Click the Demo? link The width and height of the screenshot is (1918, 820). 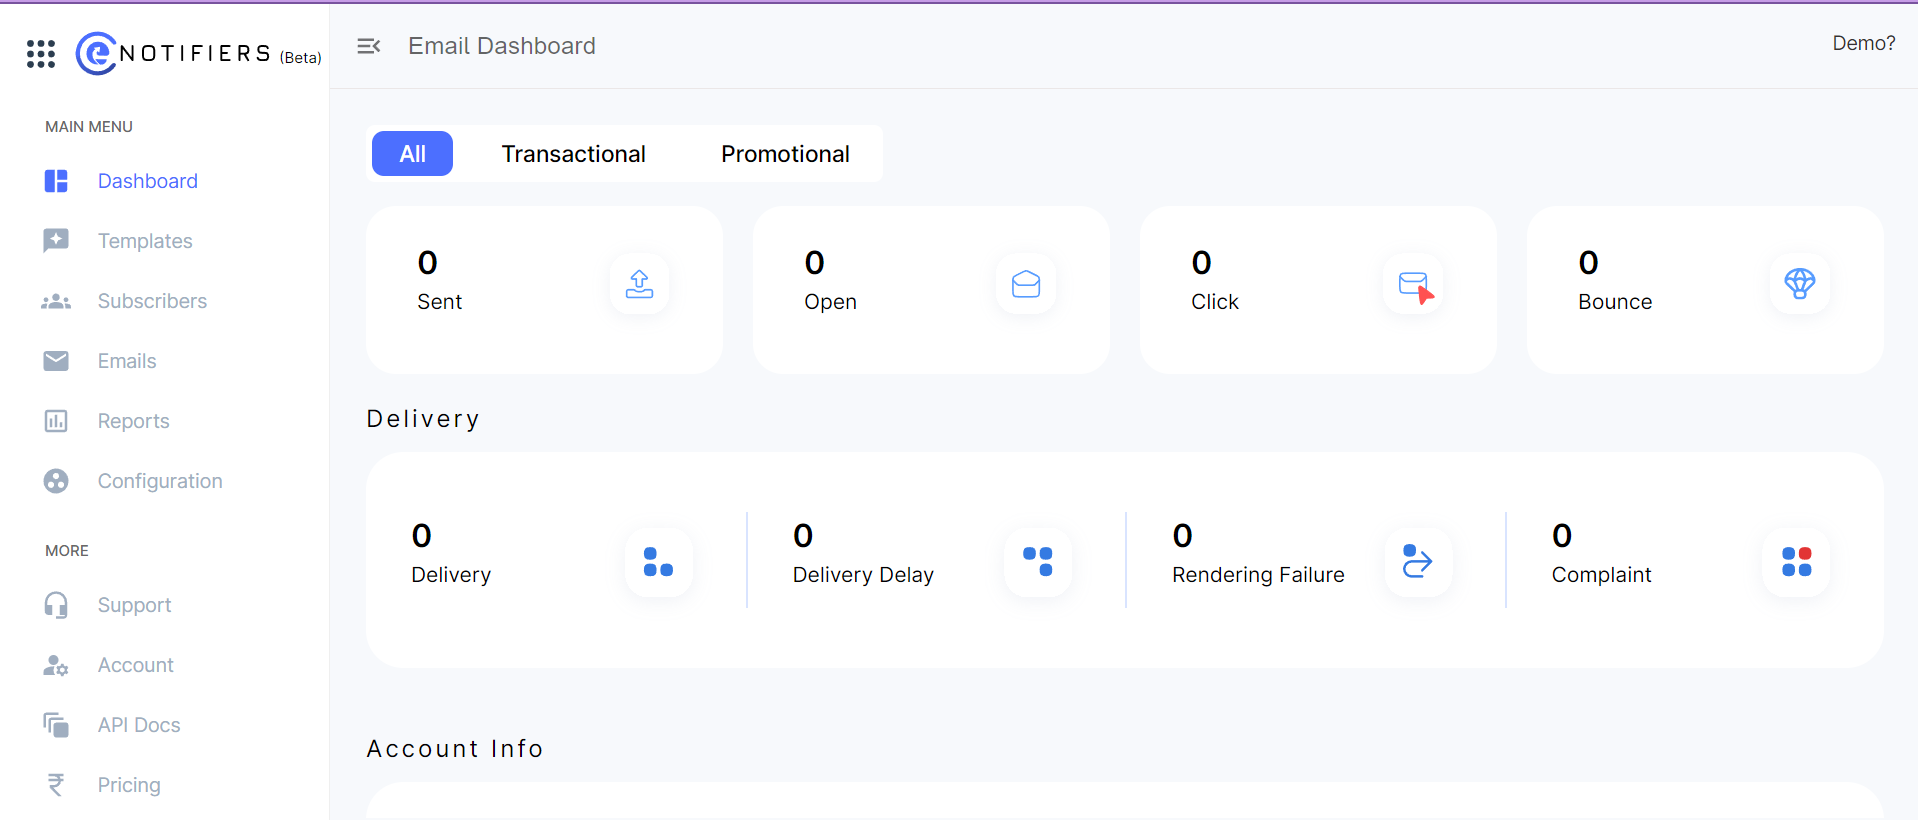1863,43
